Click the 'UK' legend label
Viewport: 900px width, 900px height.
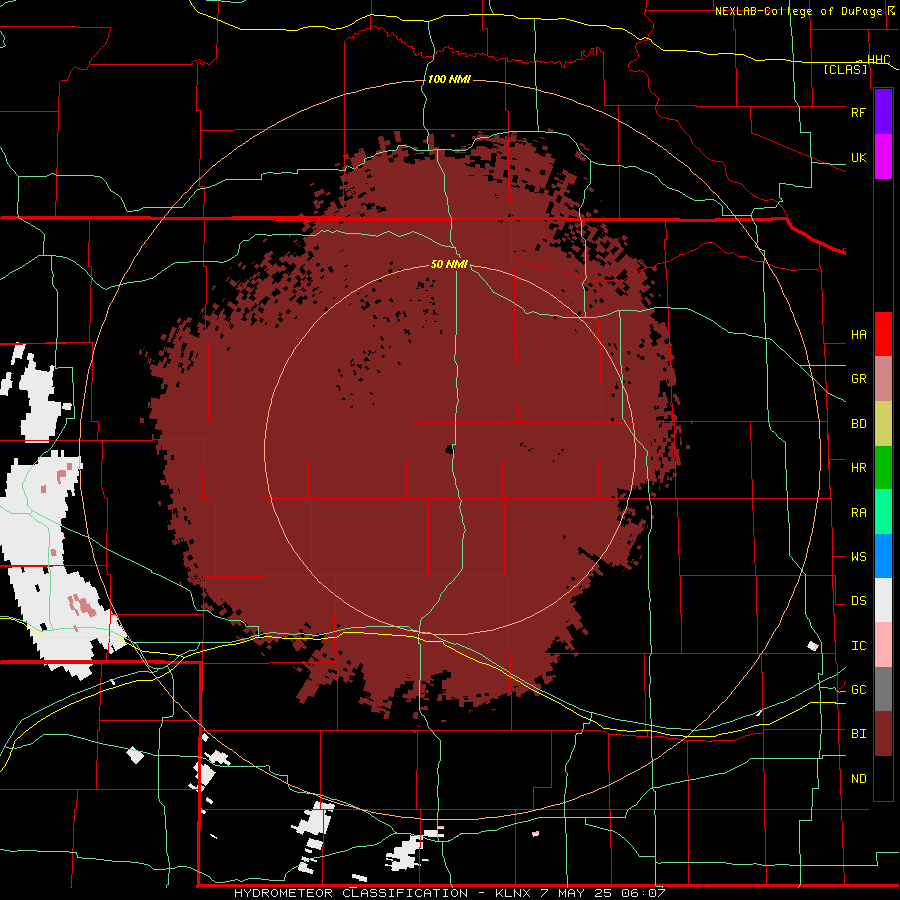click(x=858, y=157)
